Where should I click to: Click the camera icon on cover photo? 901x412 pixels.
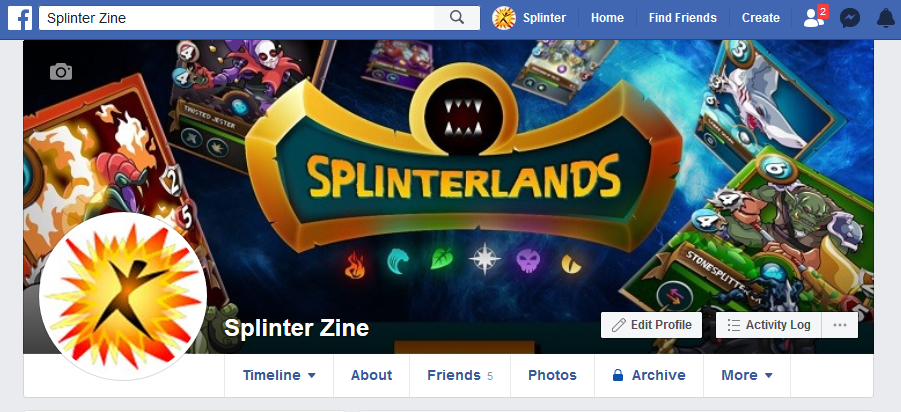(x=61, y=72)
